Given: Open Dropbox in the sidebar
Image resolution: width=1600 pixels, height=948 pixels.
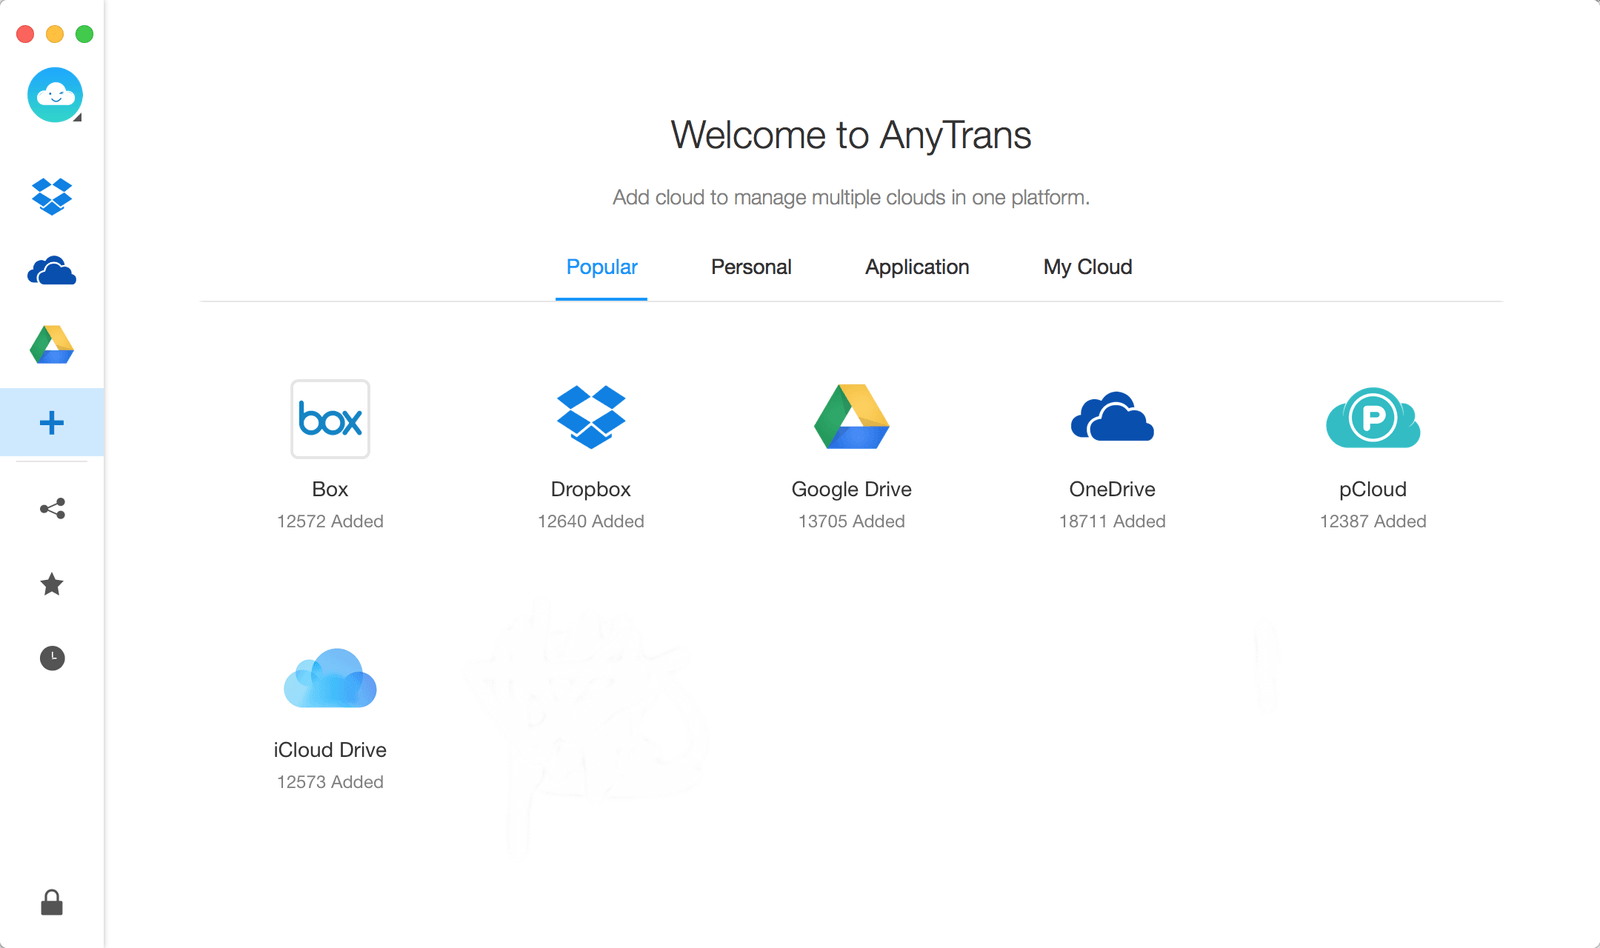Looking at the screenshot, I should tap(52, 196).
